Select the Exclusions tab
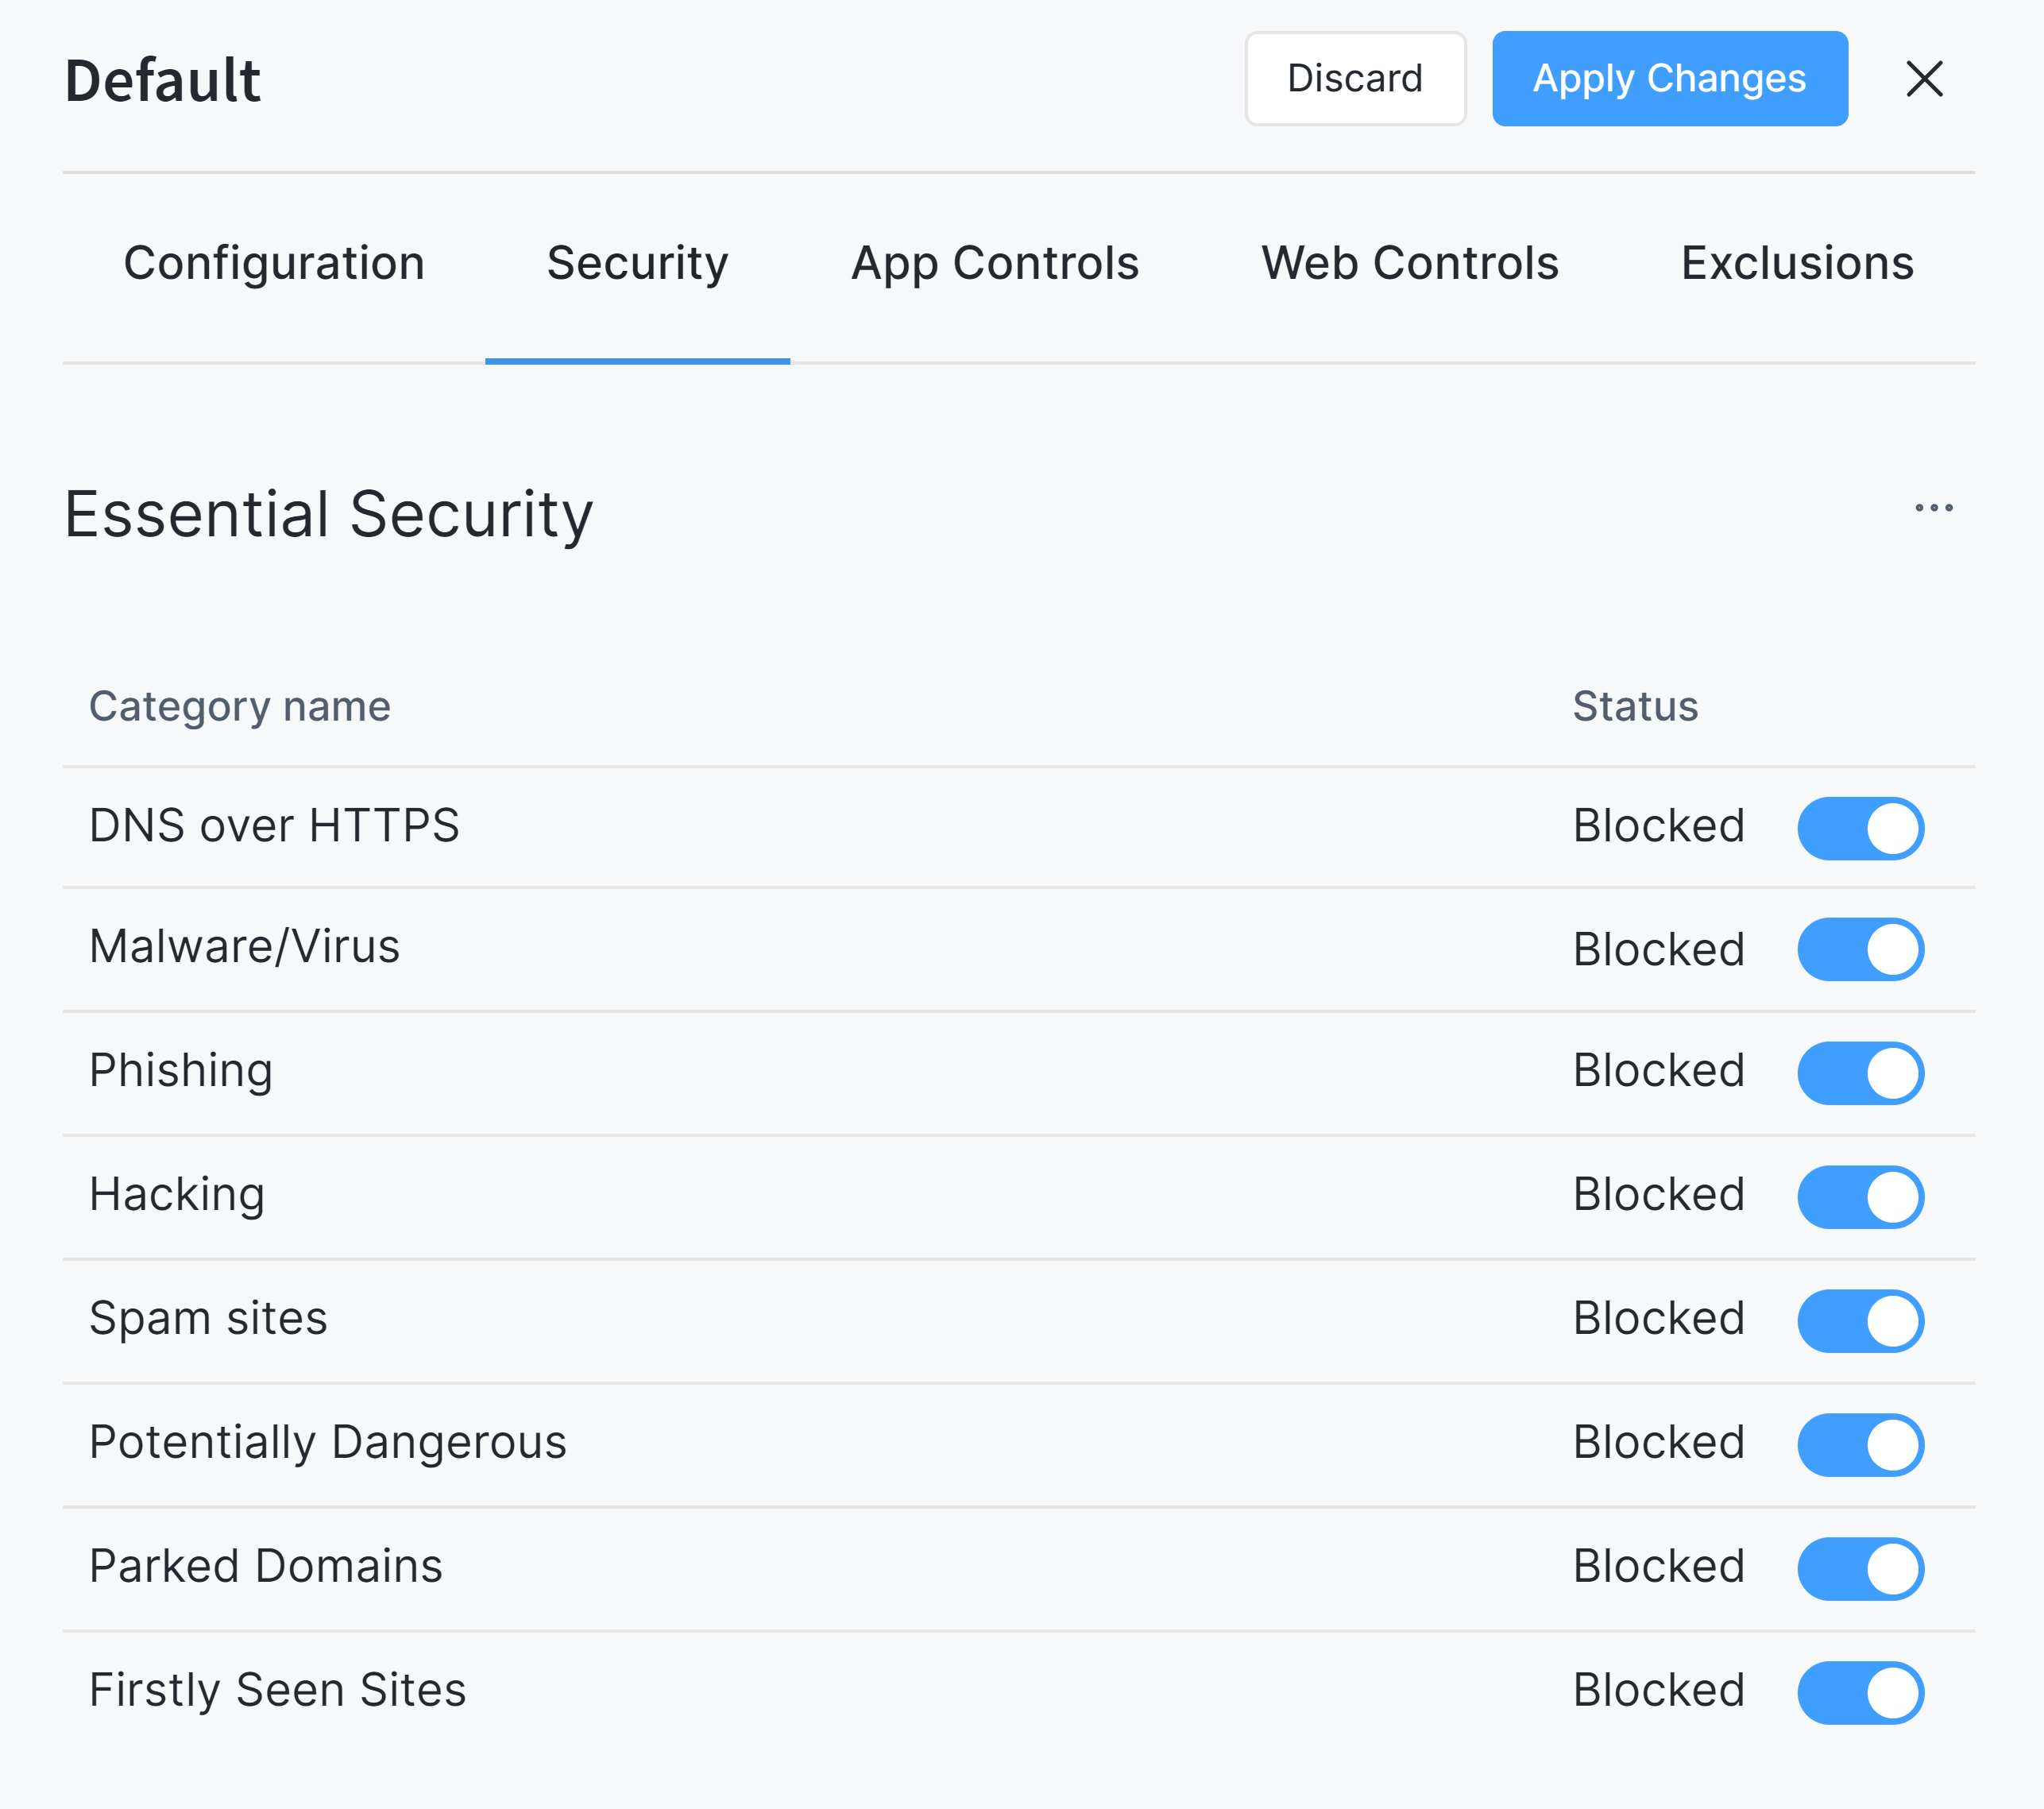Image resolution: width=2044 pixels, height=1809 pixels. (x=1797, y=263)
